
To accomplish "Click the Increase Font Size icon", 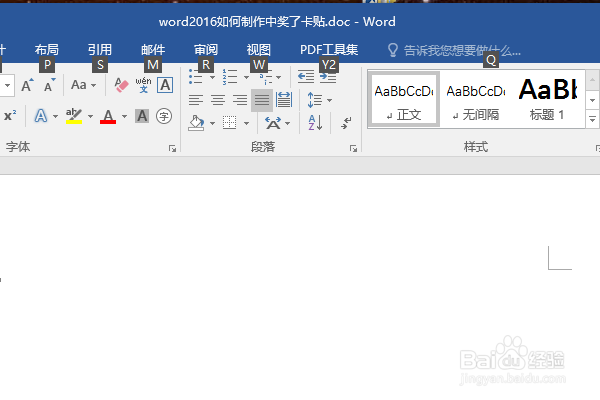I will click(x=27, y=85).
